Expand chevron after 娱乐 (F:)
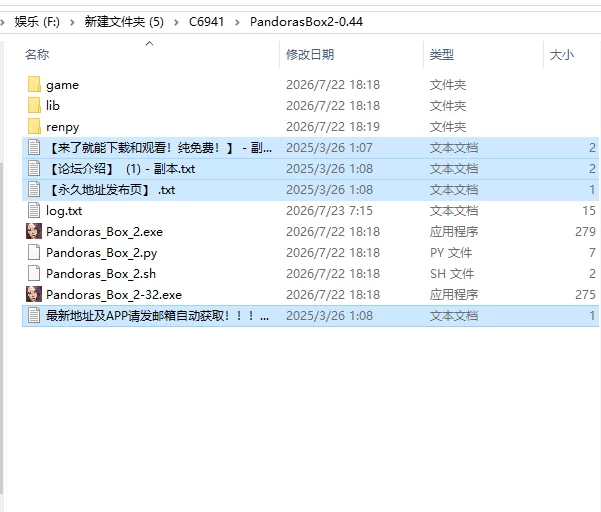601x512 pixels. (72, 22)
